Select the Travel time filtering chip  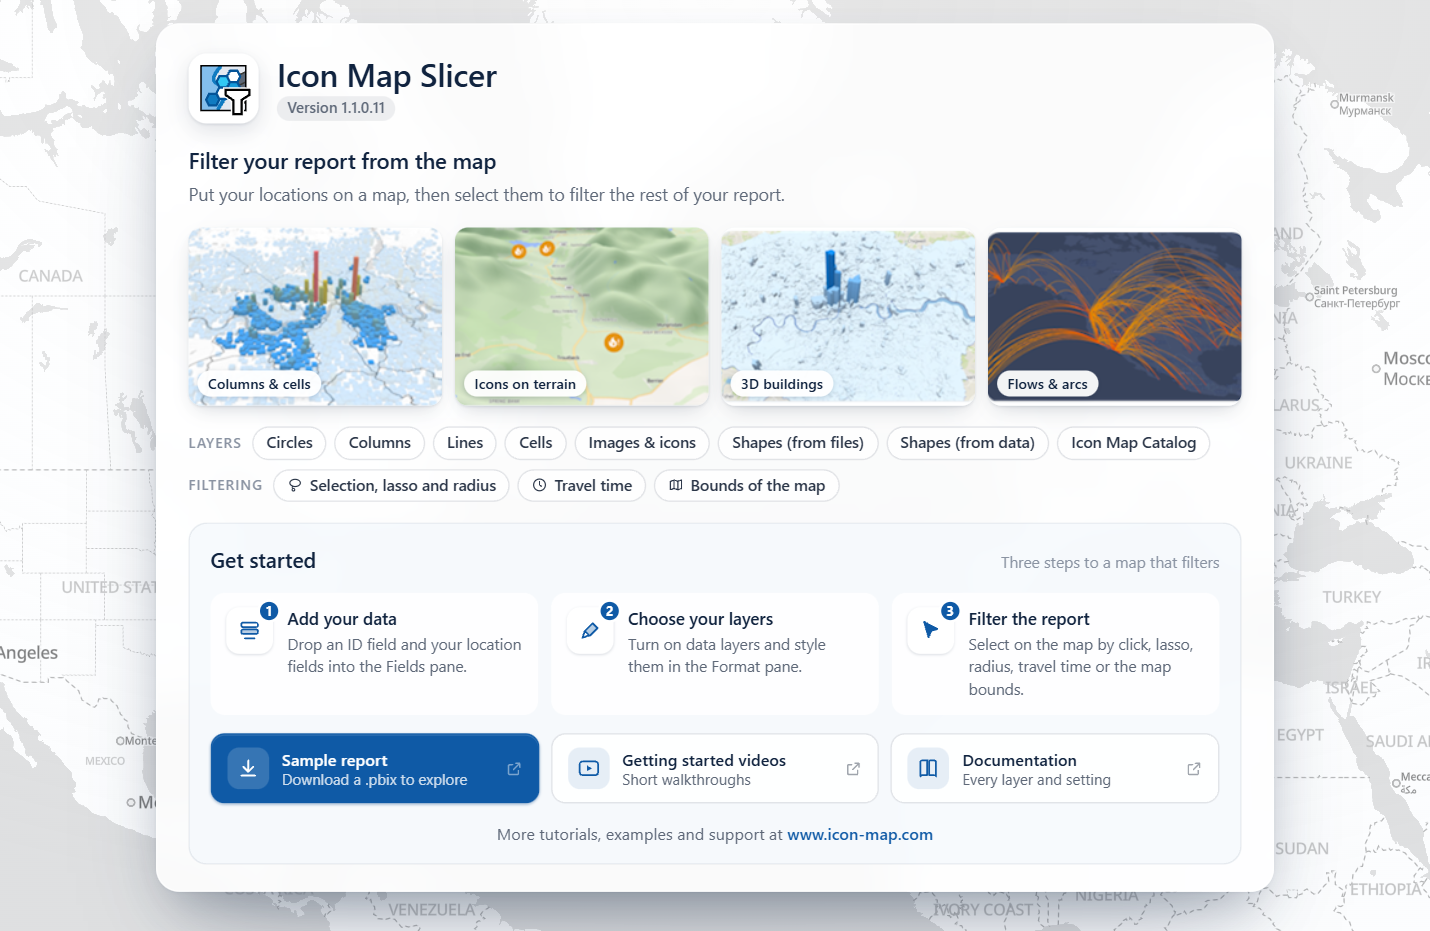582,486
